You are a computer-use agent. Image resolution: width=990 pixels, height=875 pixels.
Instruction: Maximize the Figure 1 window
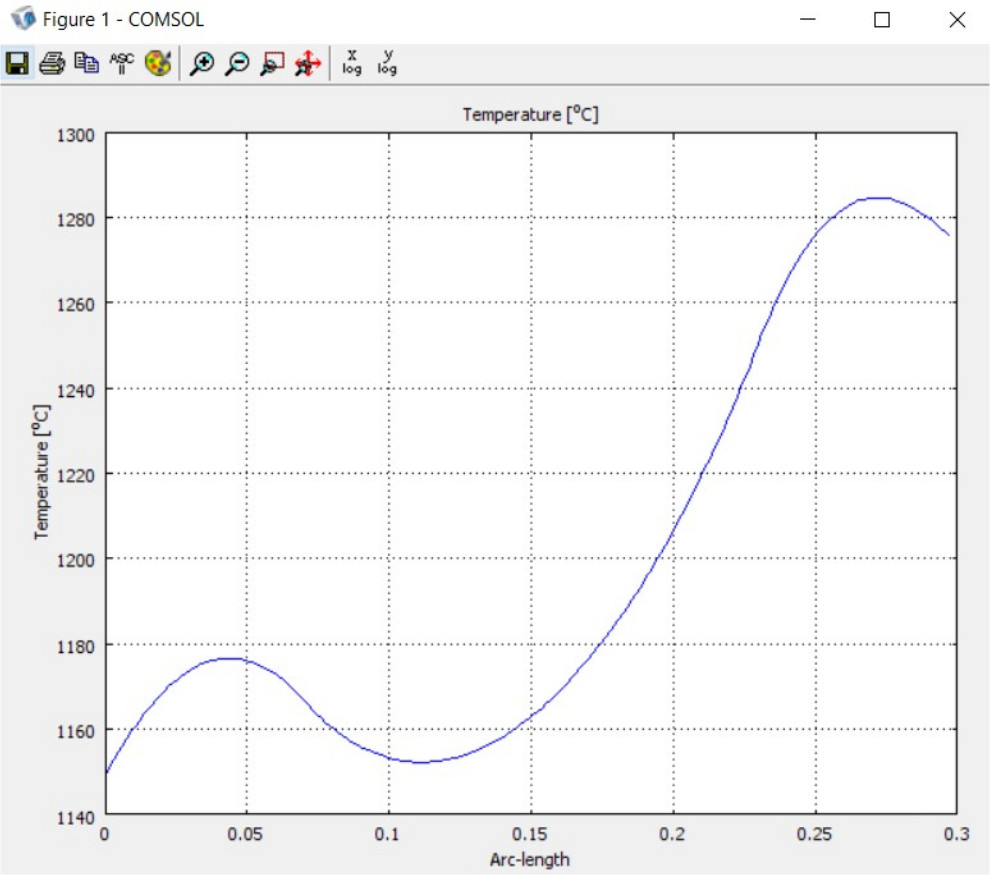[882, 20]
